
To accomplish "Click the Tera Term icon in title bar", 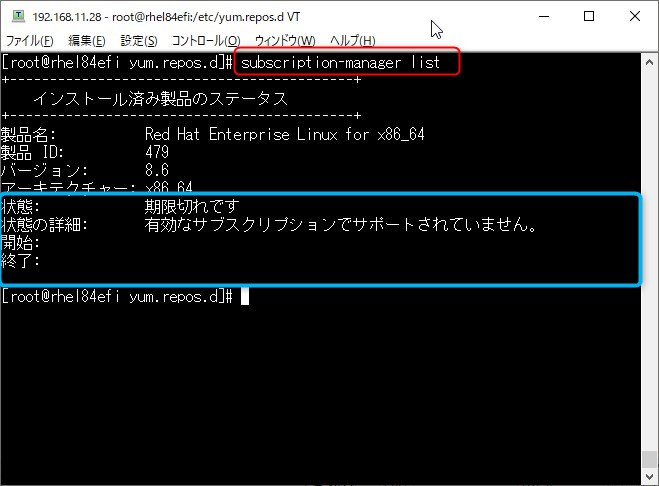I will [18, 16].
